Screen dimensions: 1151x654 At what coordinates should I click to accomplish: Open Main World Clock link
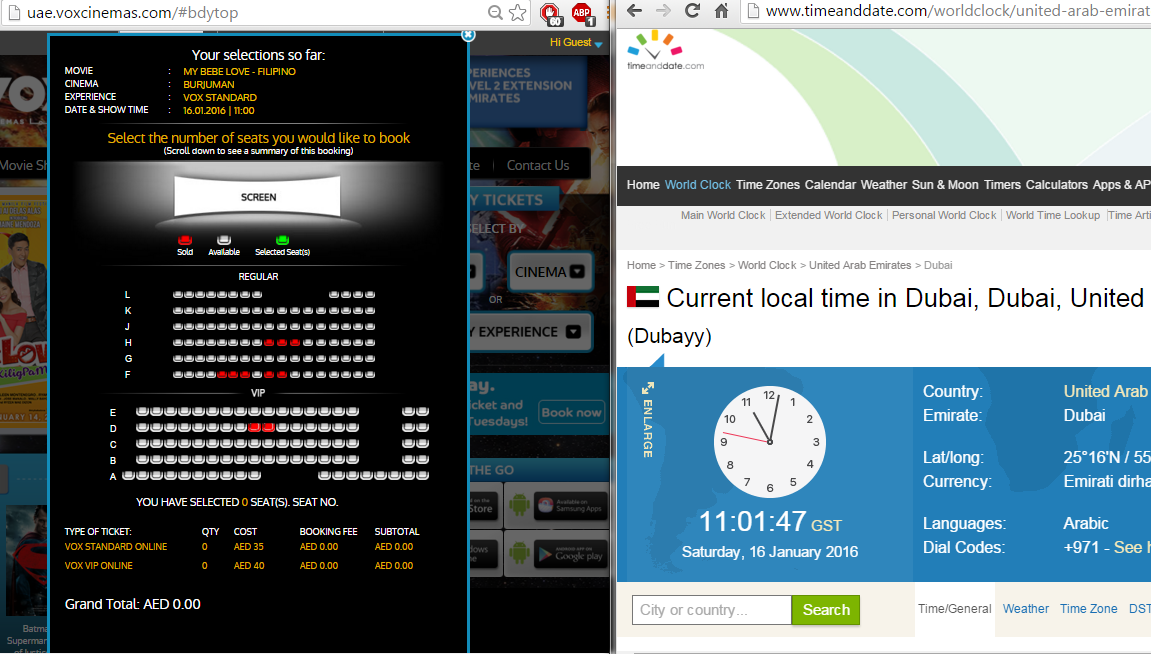(x=722, y=215)
